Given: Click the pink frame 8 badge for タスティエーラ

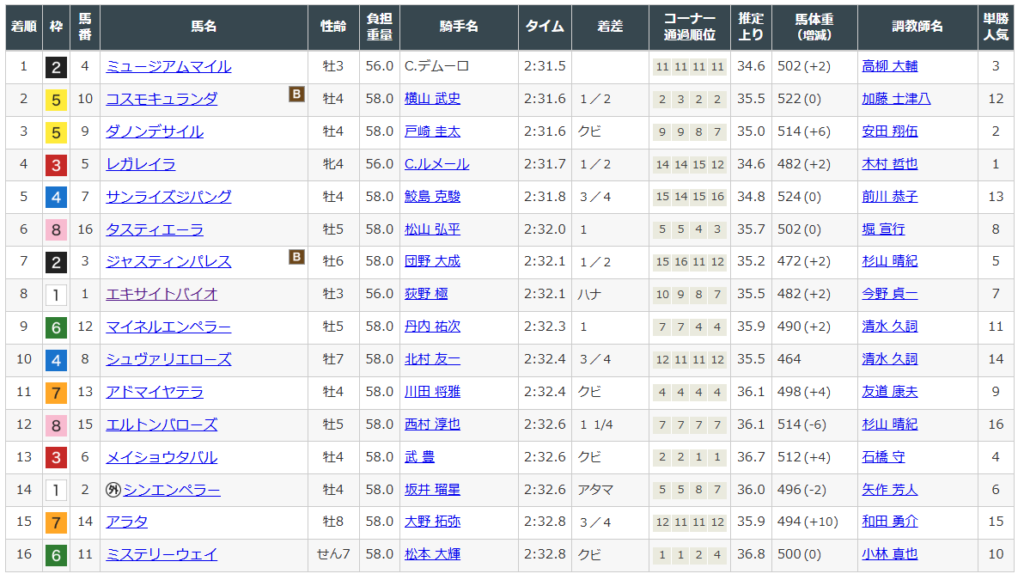Looking at the screenshot, I should click(56, 229).
